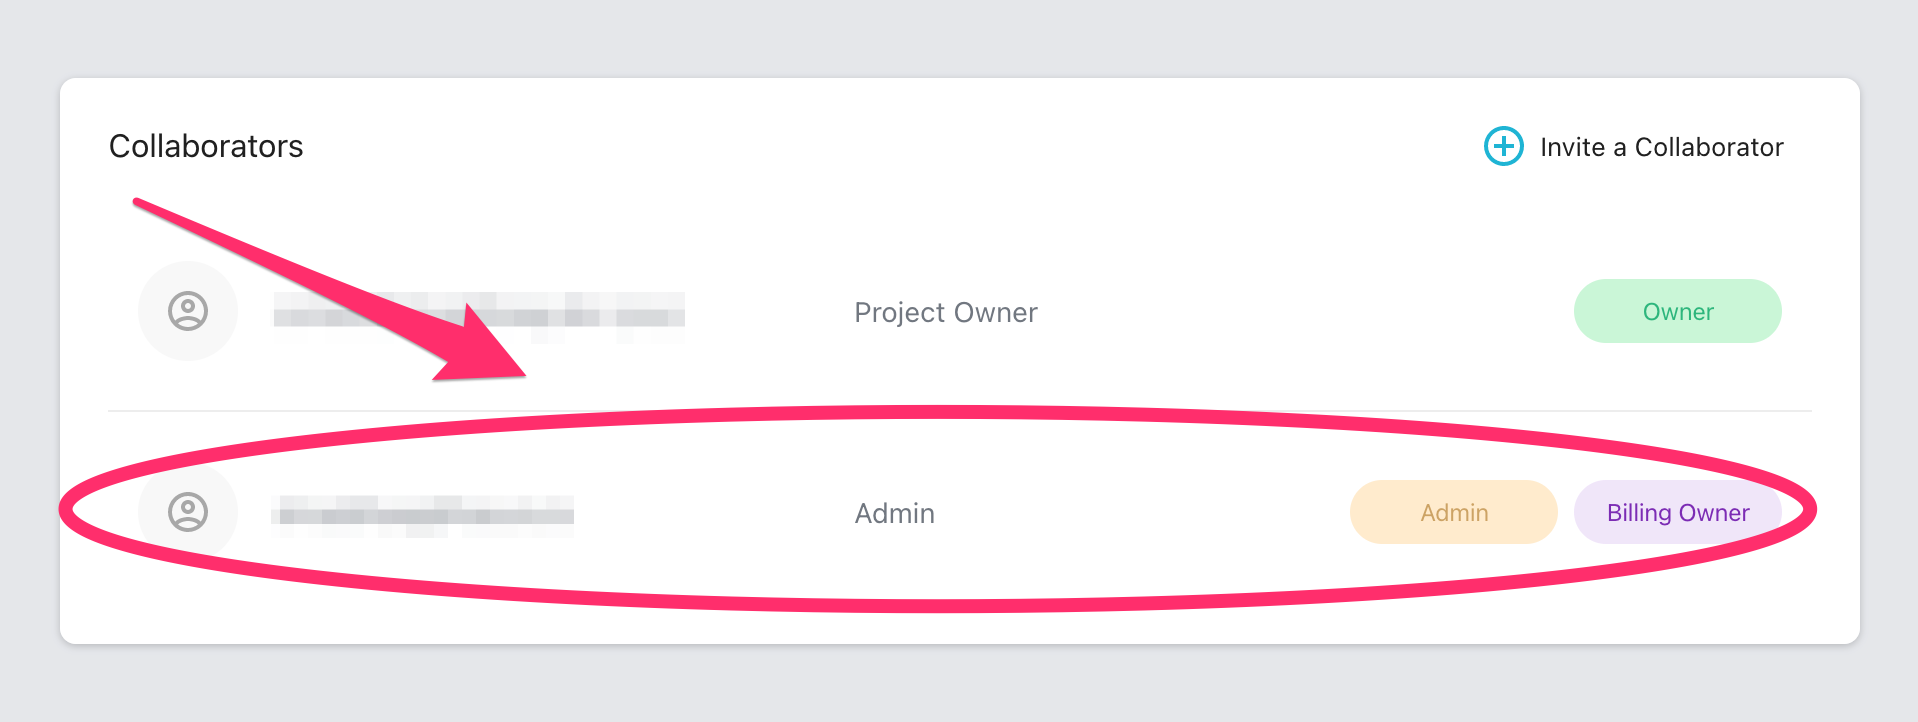Open the Billing Owner badge role options

click(x=1677, y=512)
